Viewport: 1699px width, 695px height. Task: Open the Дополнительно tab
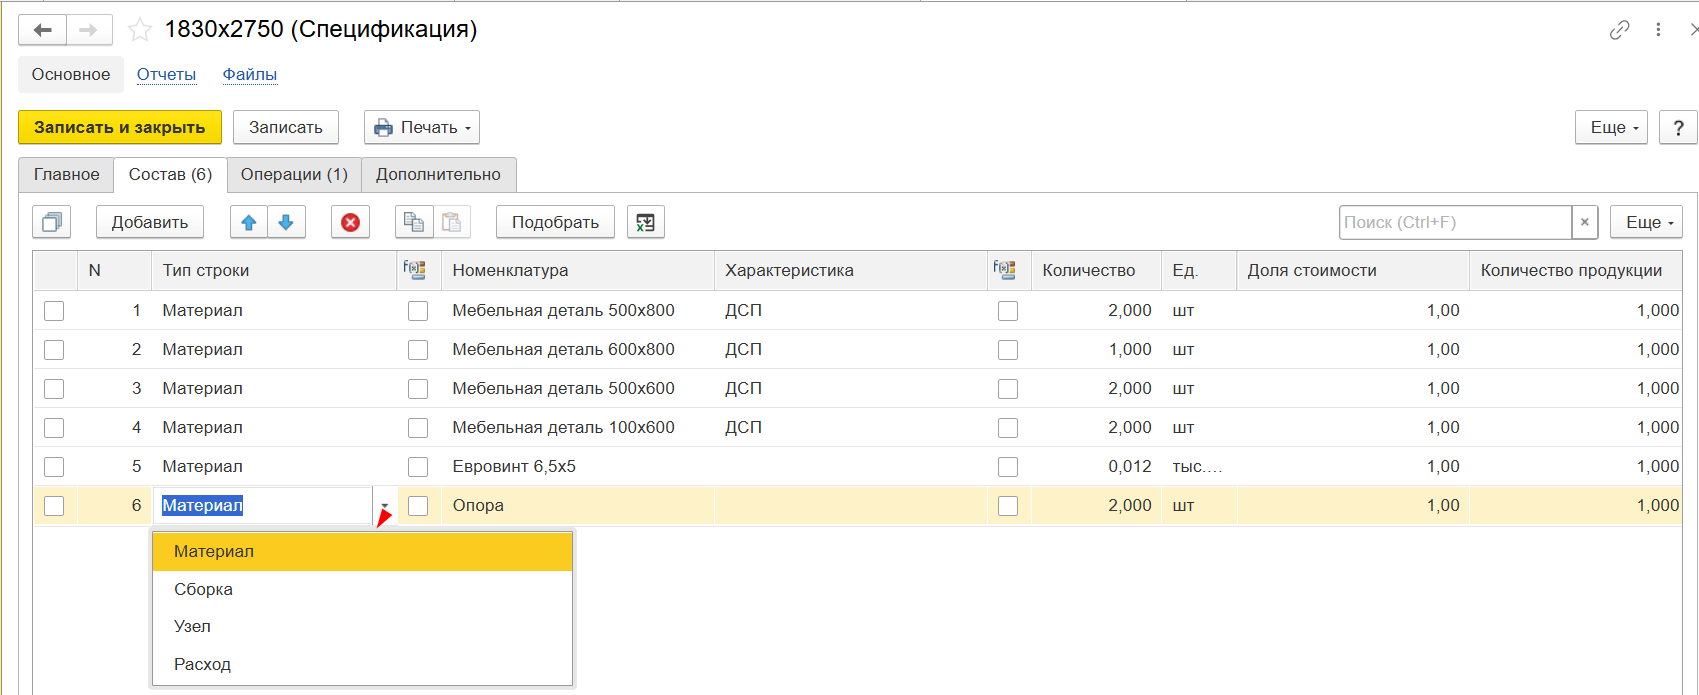click(x=438, y=174)
